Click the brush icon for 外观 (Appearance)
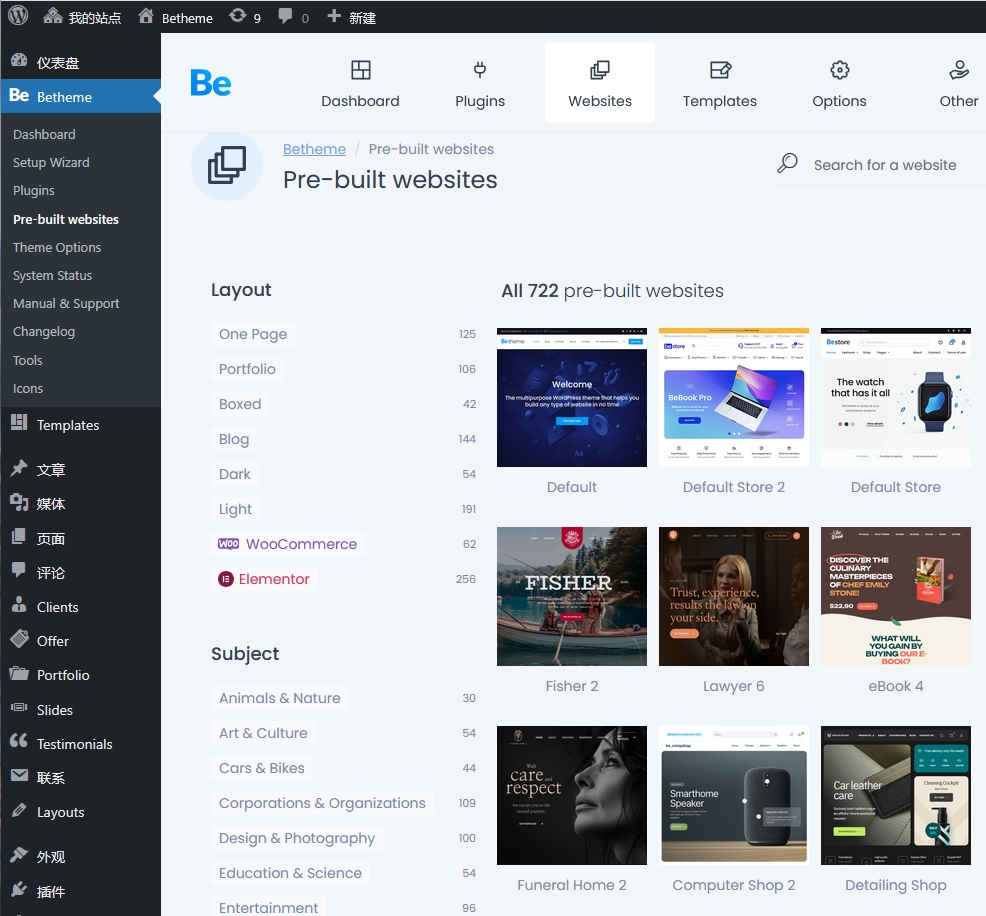986x916 pixels. 19,854
